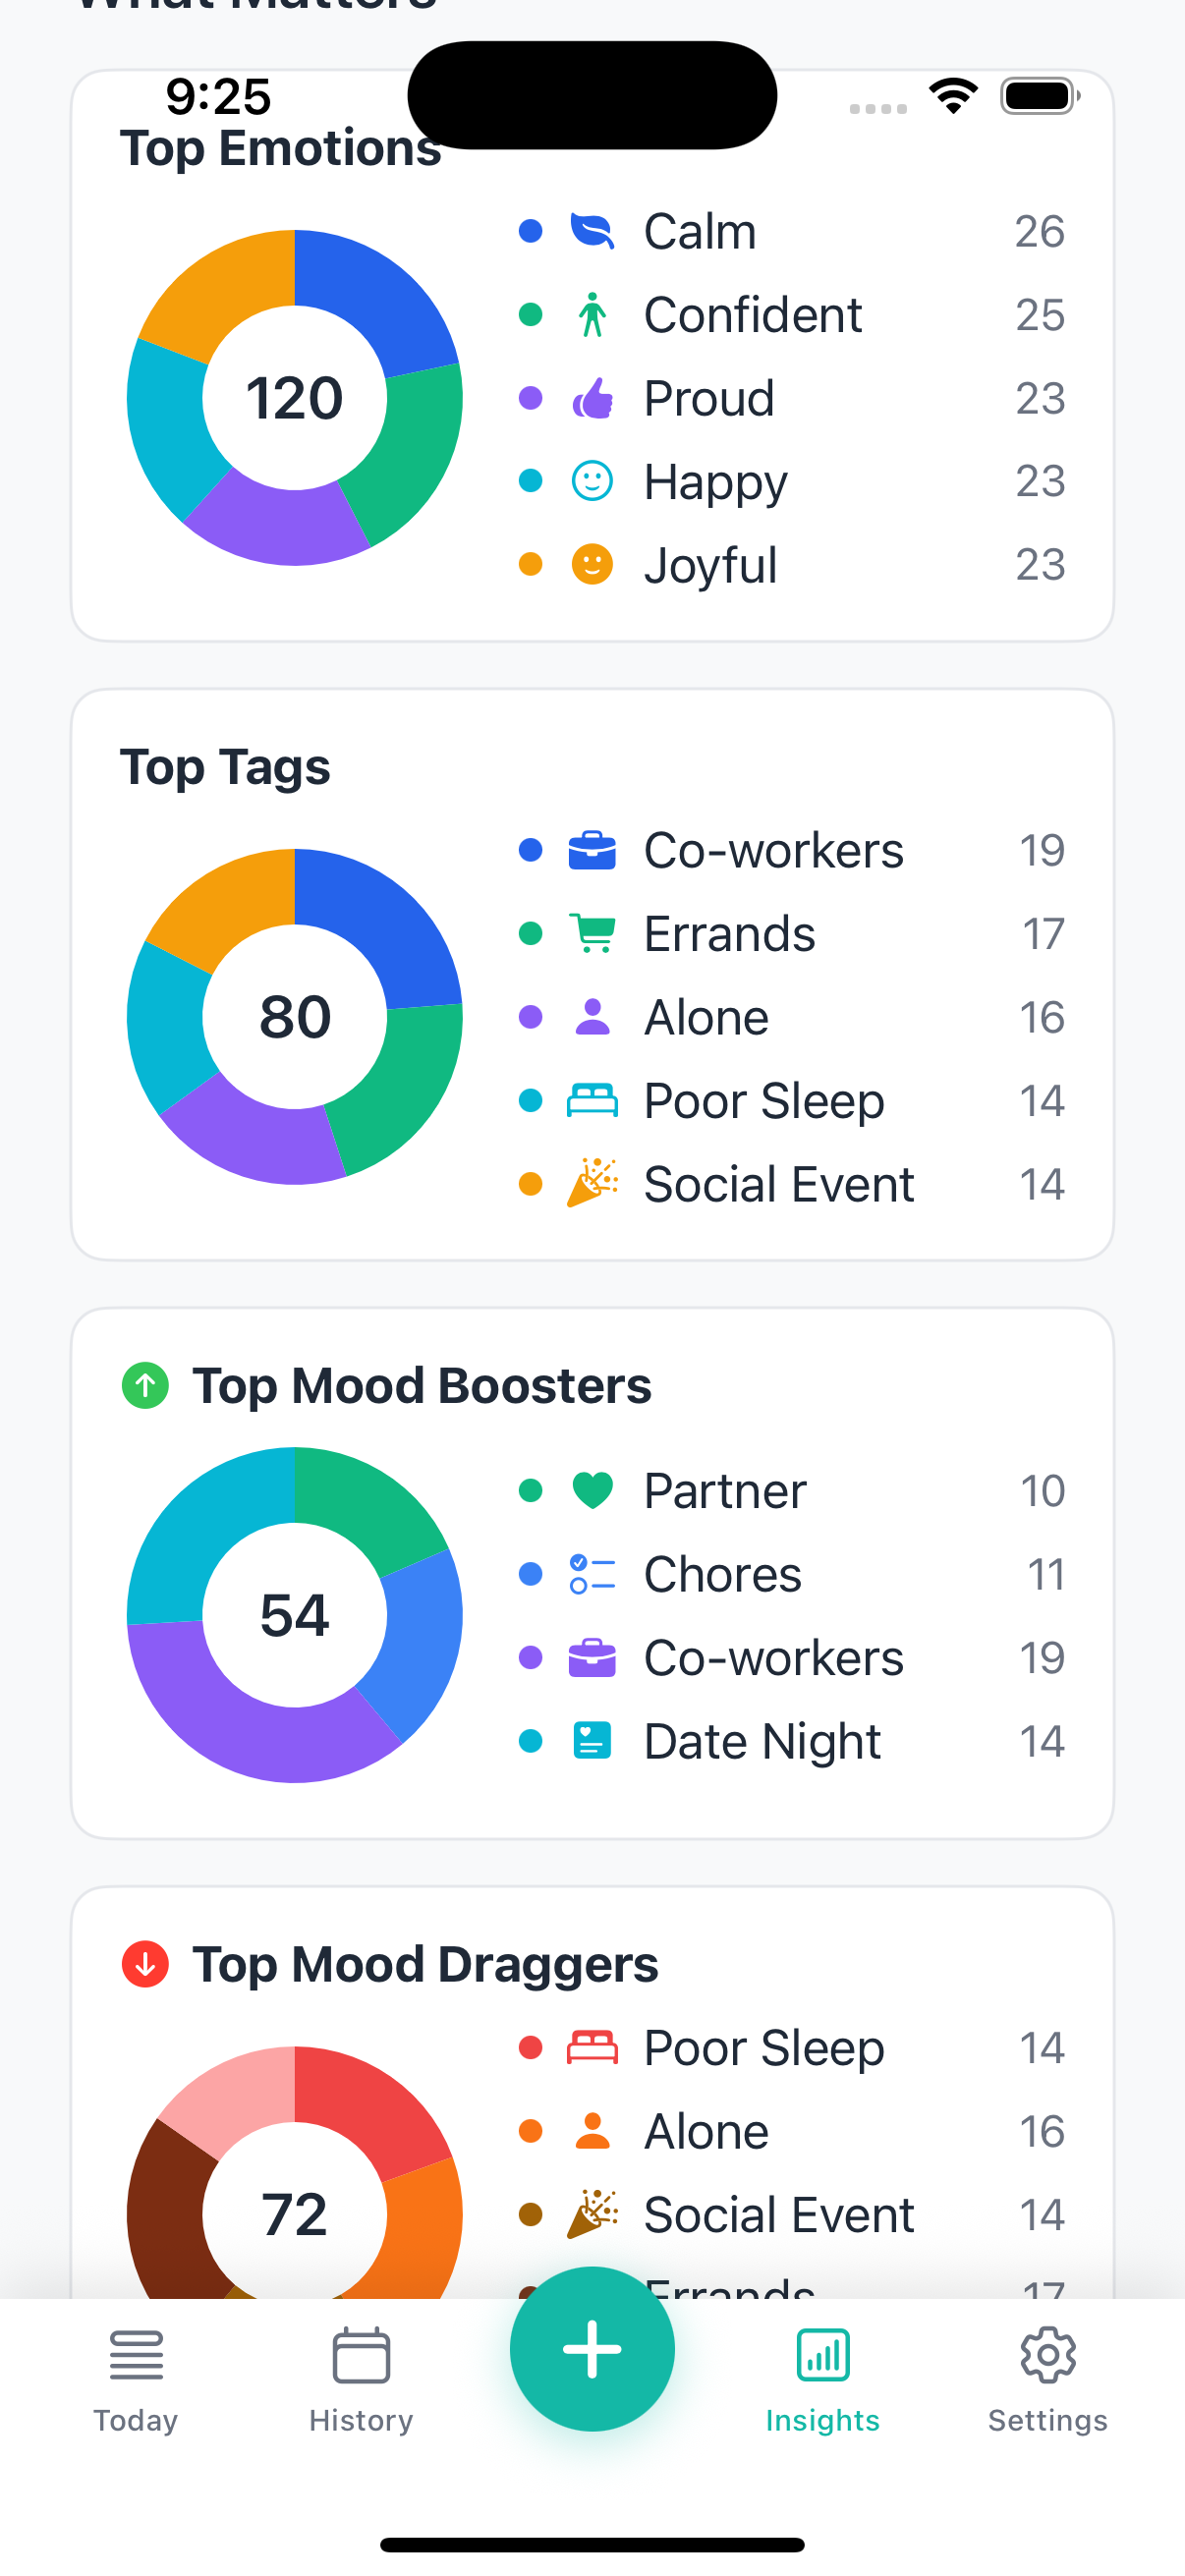This screenshot has width=1185, height=2576.
Task: Tap the green up-arrow Mood Boosters icon
Action: (x=145, y=1386)
